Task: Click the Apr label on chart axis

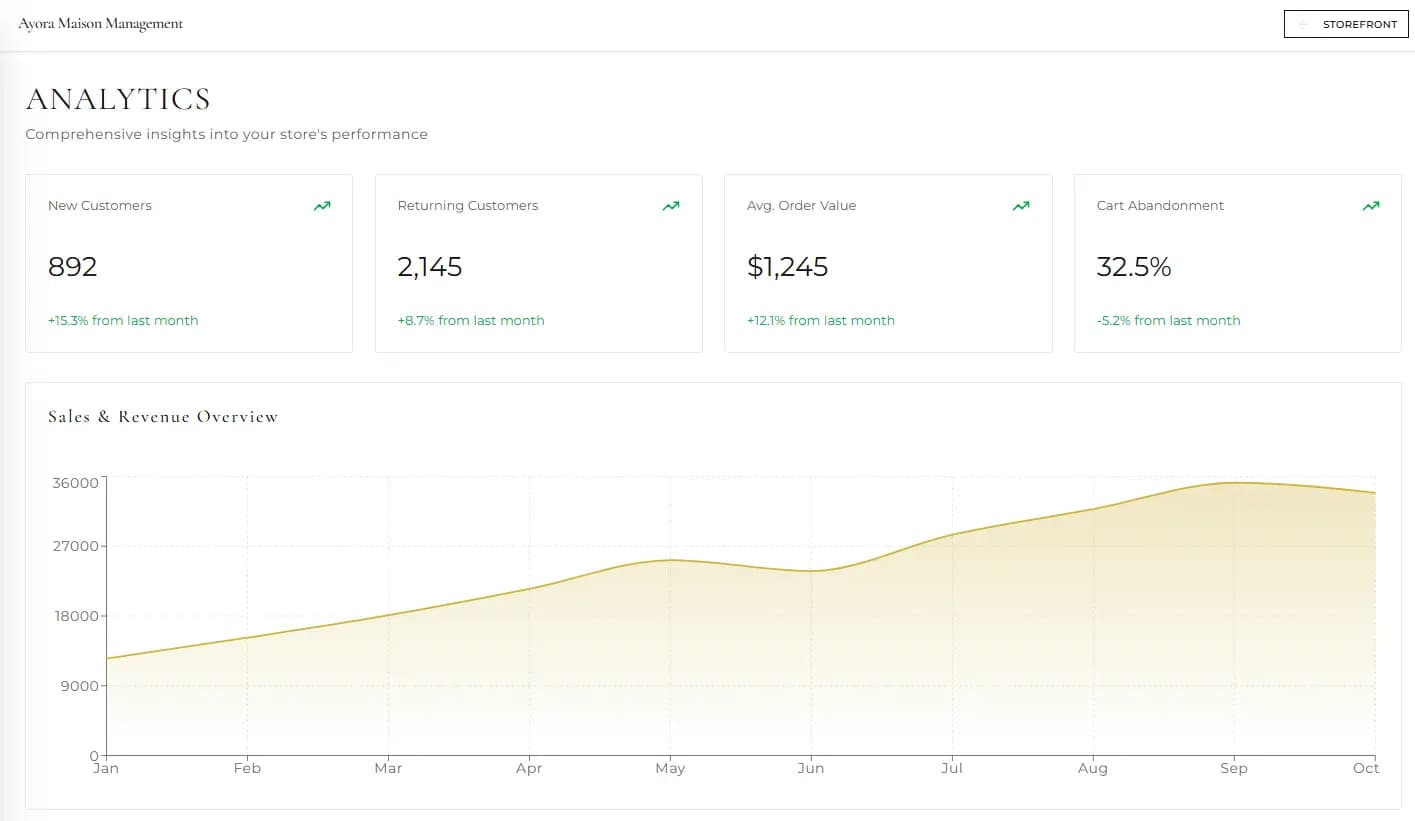Action: tap(529, 768)
